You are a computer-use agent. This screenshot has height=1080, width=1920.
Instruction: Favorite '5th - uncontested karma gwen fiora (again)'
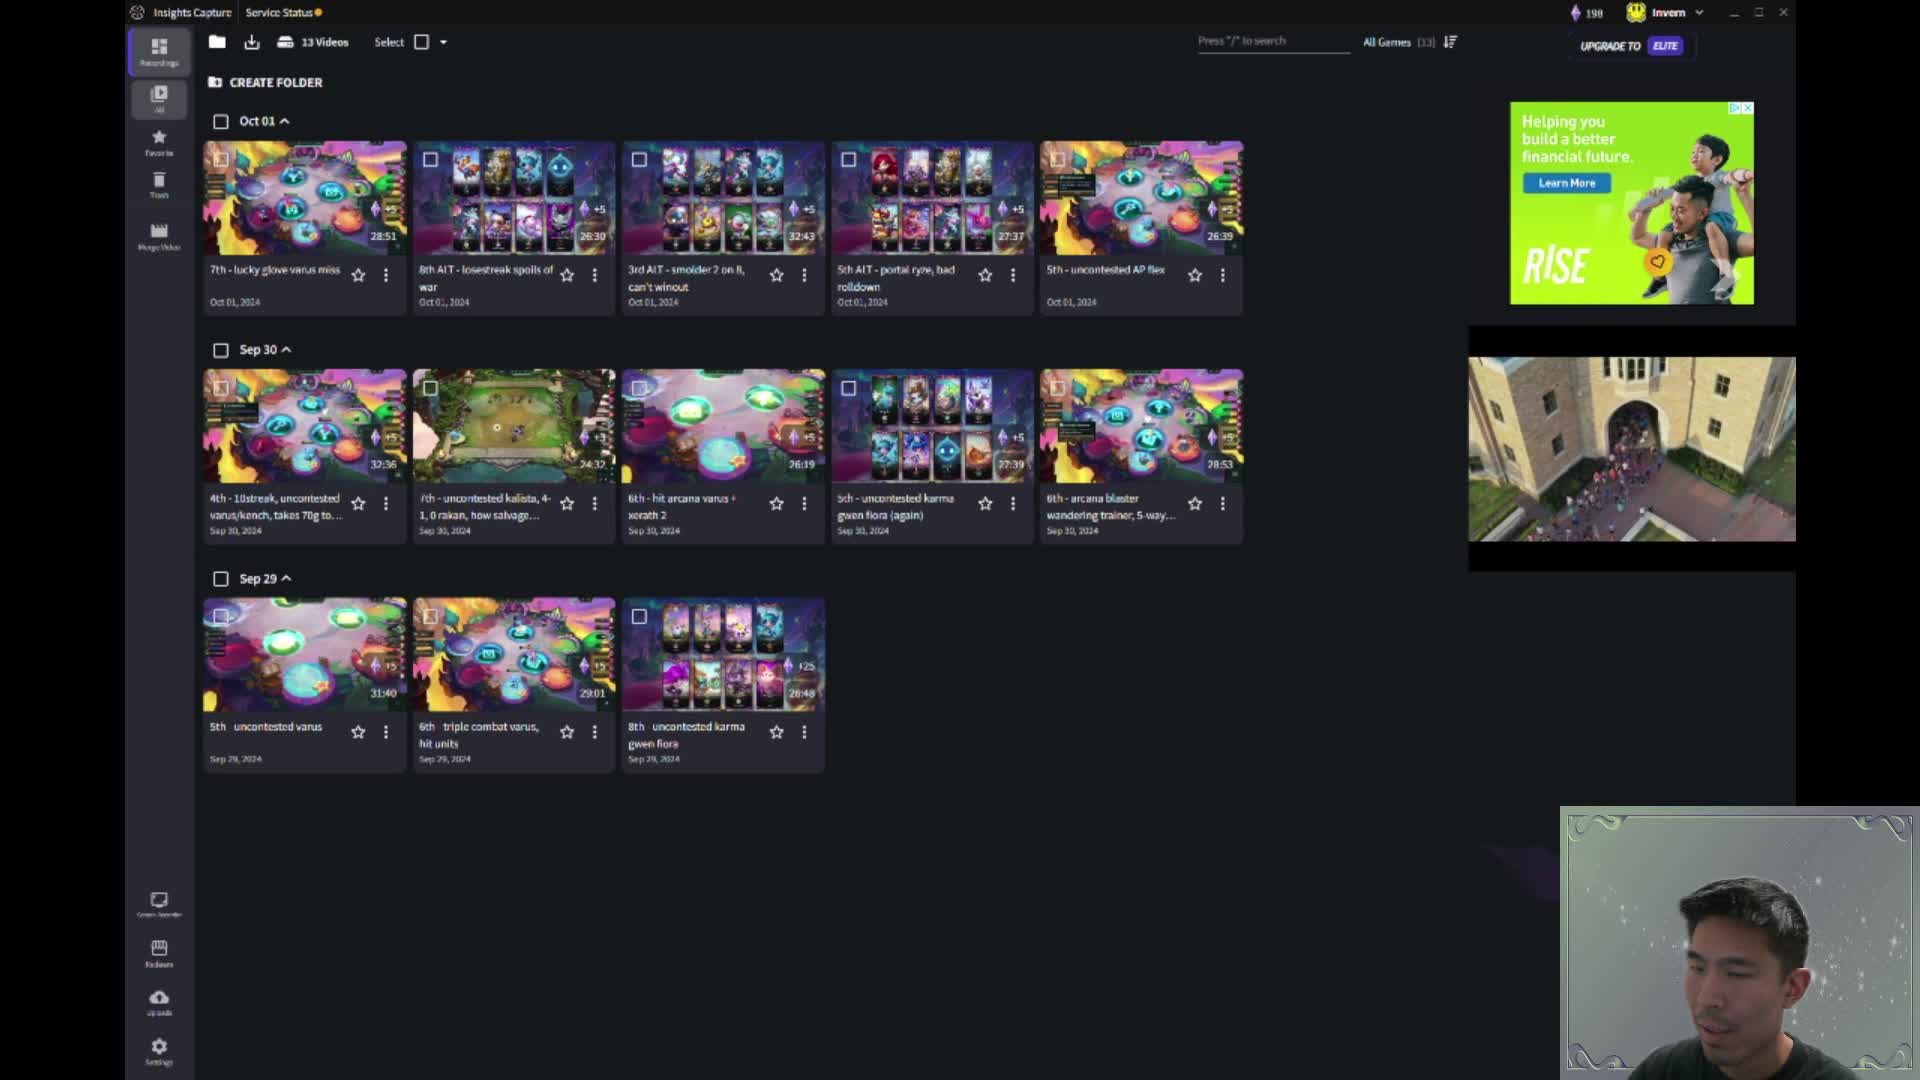(985, 504)
